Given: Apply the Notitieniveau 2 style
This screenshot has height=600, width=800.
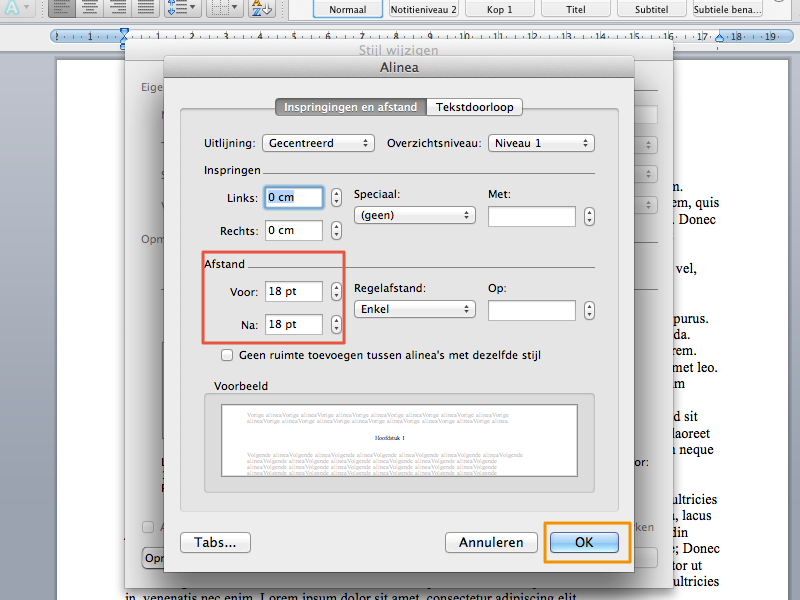Looking at the screenshot, I should coord(423,9).
